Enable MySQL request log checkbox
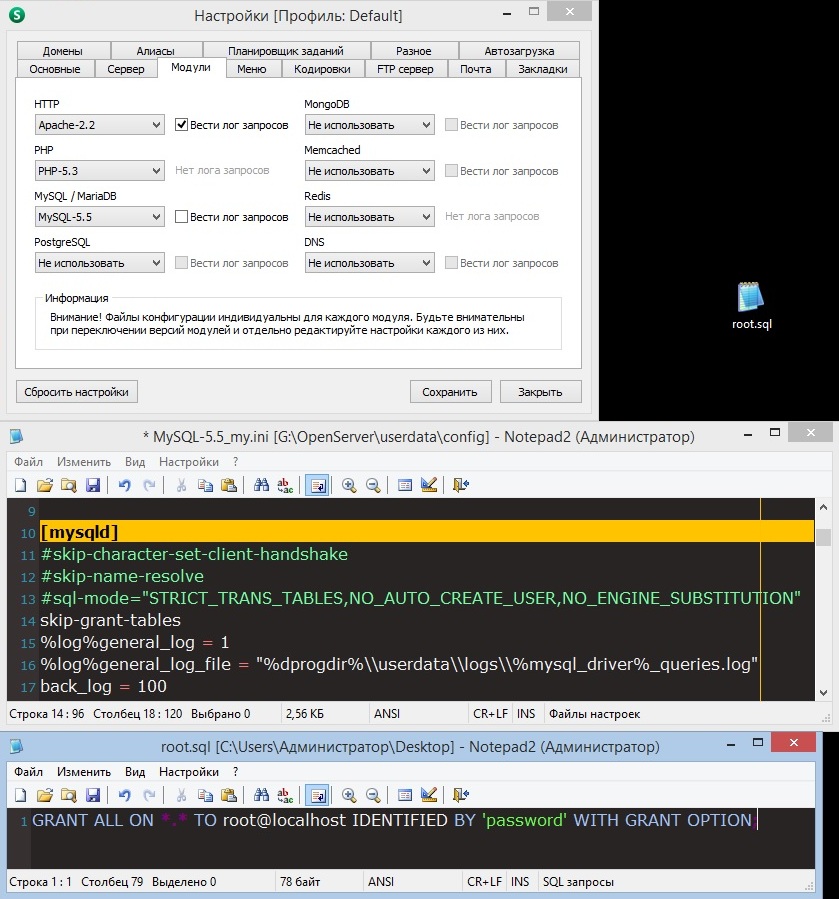The height and width of the screenshot is (899, 839). pos(182,217)
